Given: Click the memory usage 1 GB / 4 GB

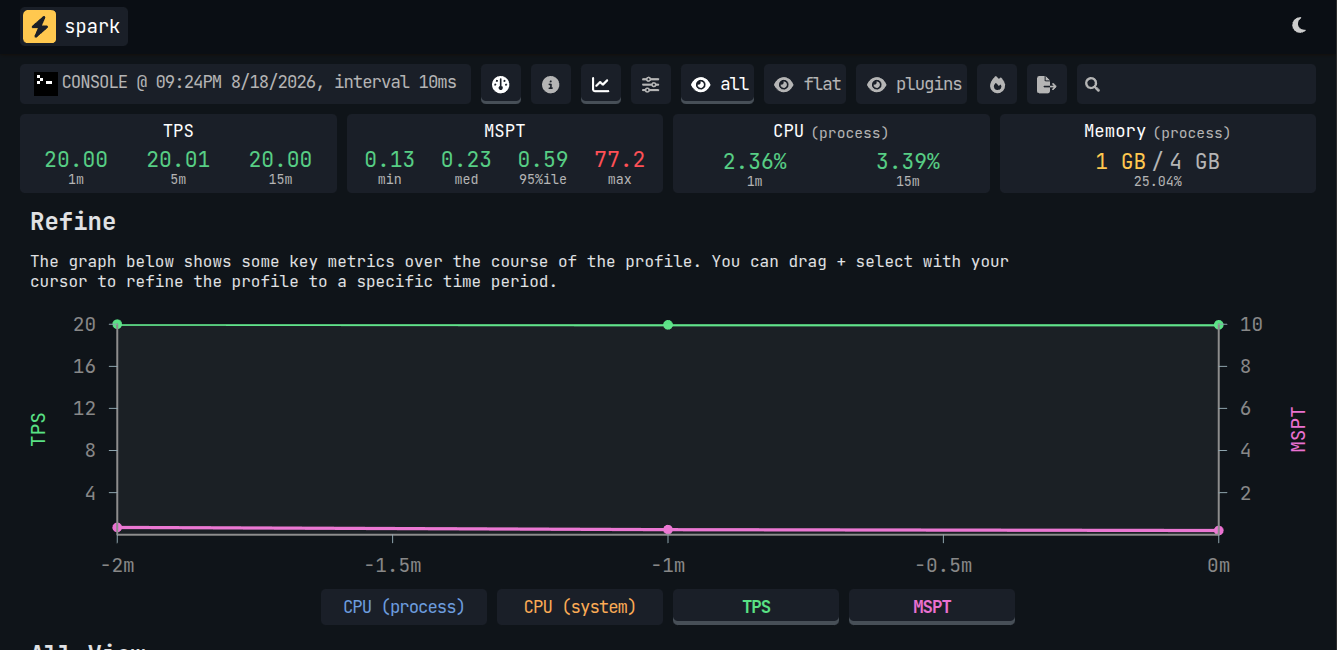Looking at the screenshot, I should coord(1157,161).
